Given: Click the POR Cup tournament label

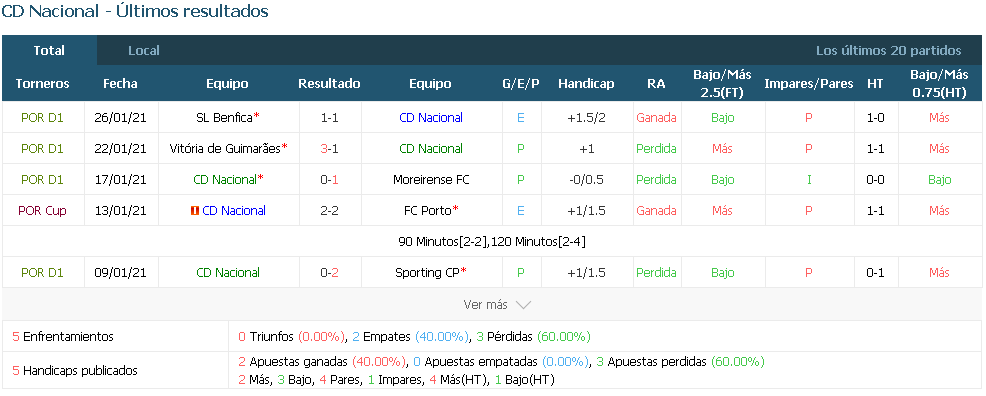Looking at the screenshot, I should point(42,211).
